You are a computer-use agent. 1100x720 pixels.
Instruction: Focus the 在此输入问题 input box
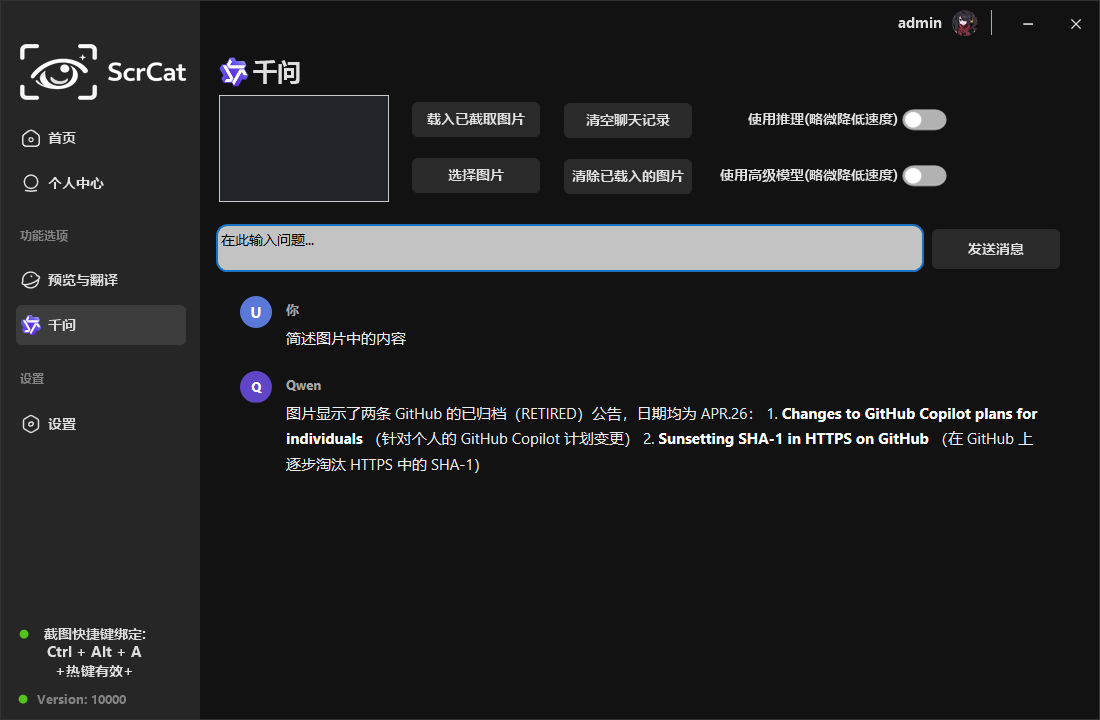(x=570, y=248)
